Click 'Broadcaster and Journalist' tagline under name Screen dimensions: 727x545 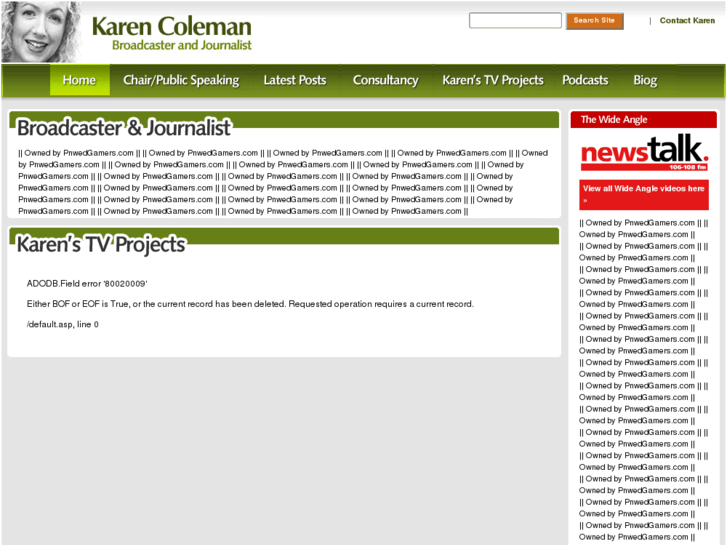[182, 45]
